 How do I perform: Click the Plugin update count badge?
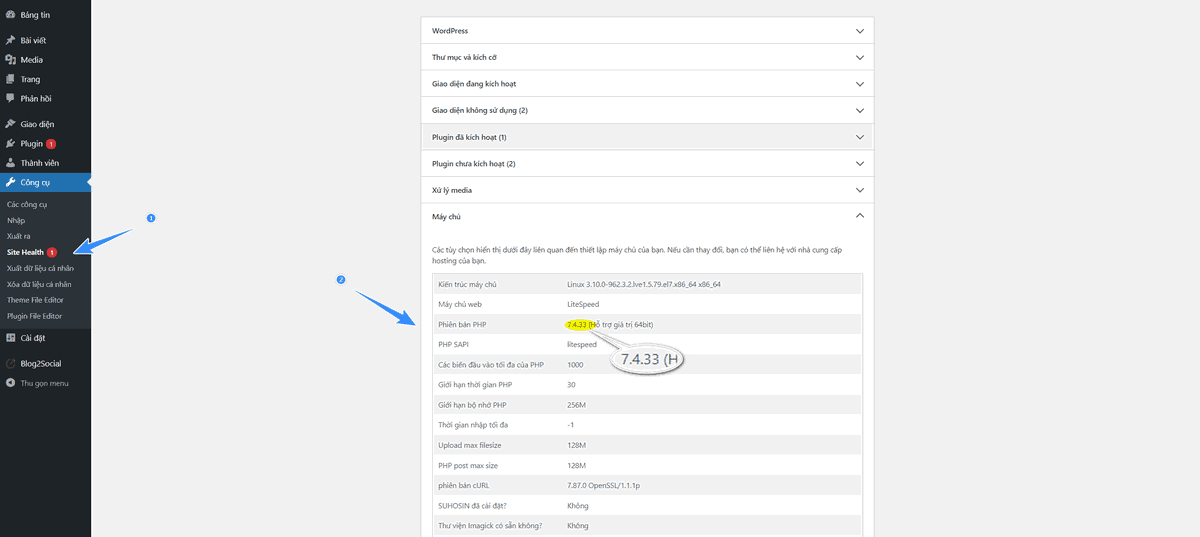tap(51, 144)
